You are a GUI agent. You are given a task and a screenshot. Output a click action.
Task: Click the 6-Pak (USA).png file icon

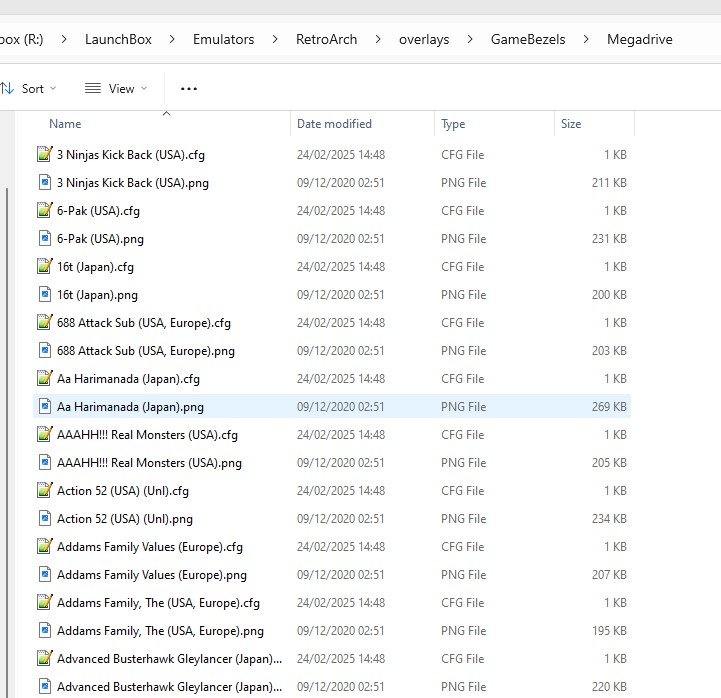(45, 239)
